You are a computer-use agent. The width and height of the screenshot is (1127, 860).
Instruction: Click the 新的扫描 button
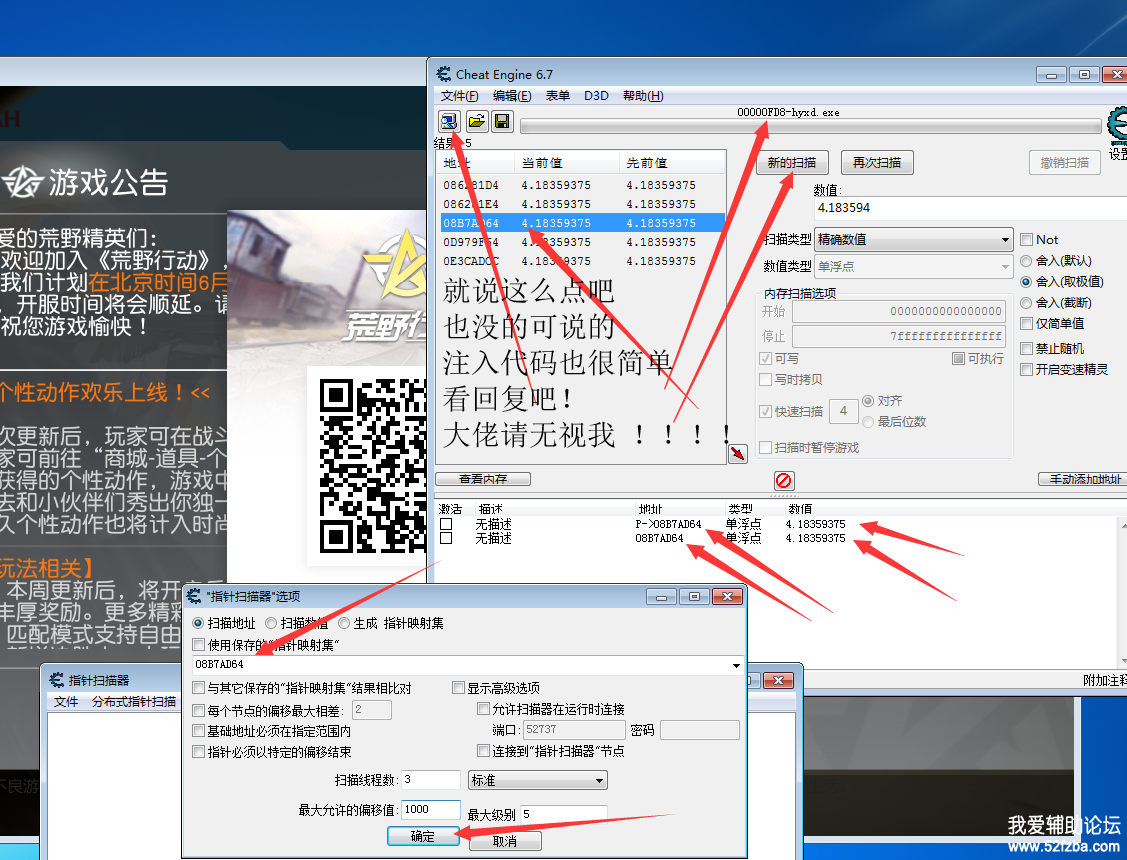[x=792, y=162]
